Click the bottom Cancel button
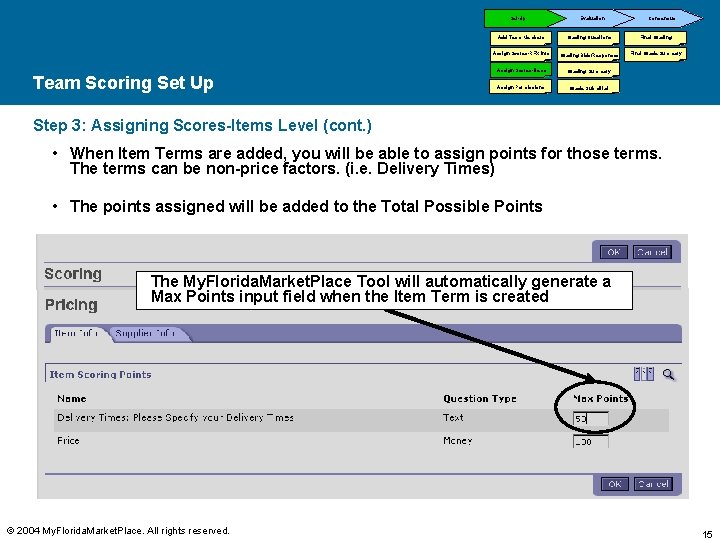The height and width of the screenshot is (540, 720). pyautogui.click(x=653, y=484)
